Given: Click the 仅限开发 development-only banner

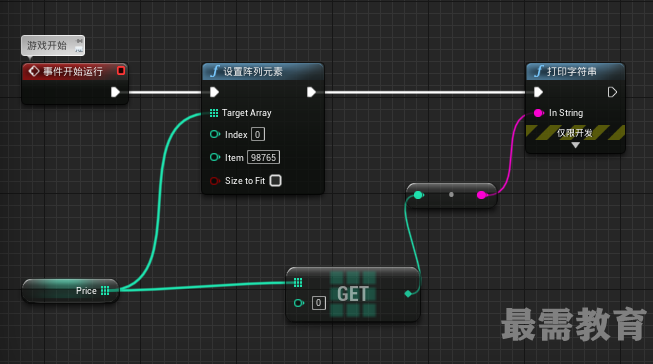Looking at the screenshot, I should click(x=575, y=133).
